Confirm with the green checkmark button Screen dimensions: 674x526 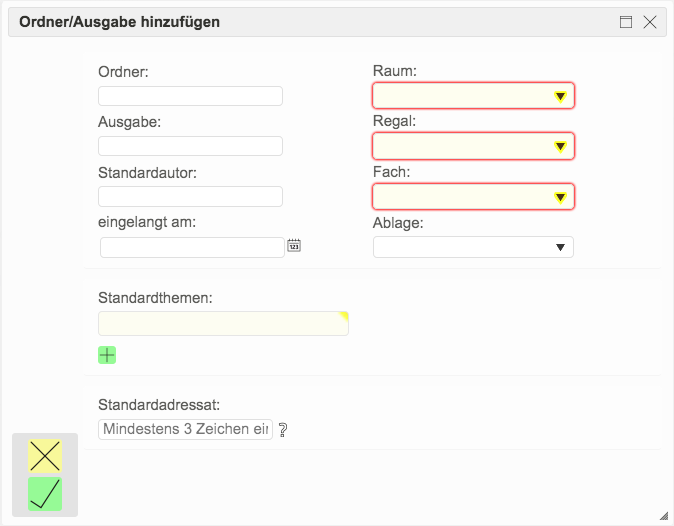tap(45, 494)
